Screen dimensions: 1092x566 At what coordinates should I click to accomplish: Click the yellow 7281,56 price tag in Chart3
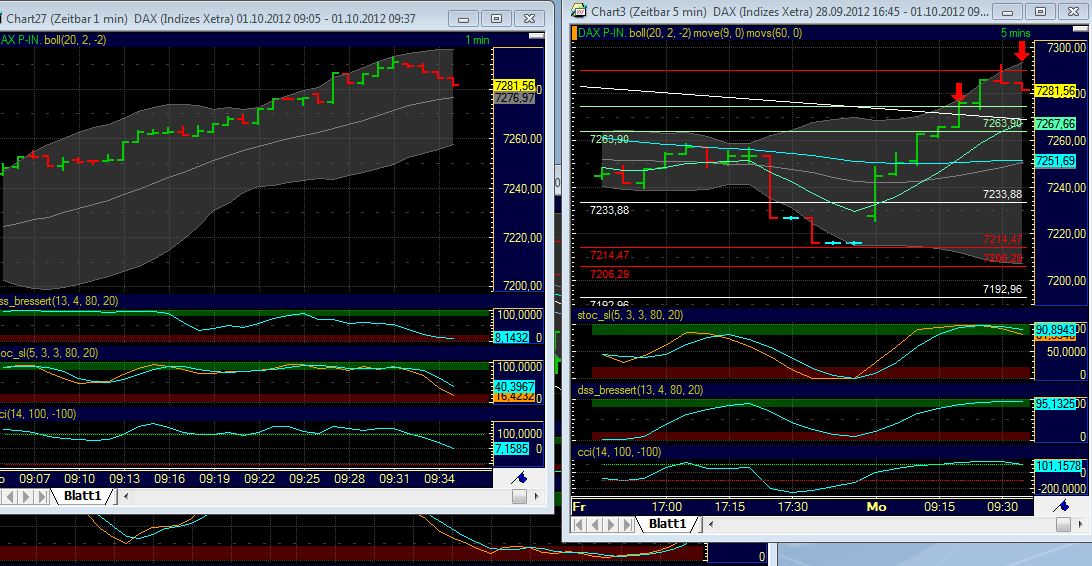1056,91
